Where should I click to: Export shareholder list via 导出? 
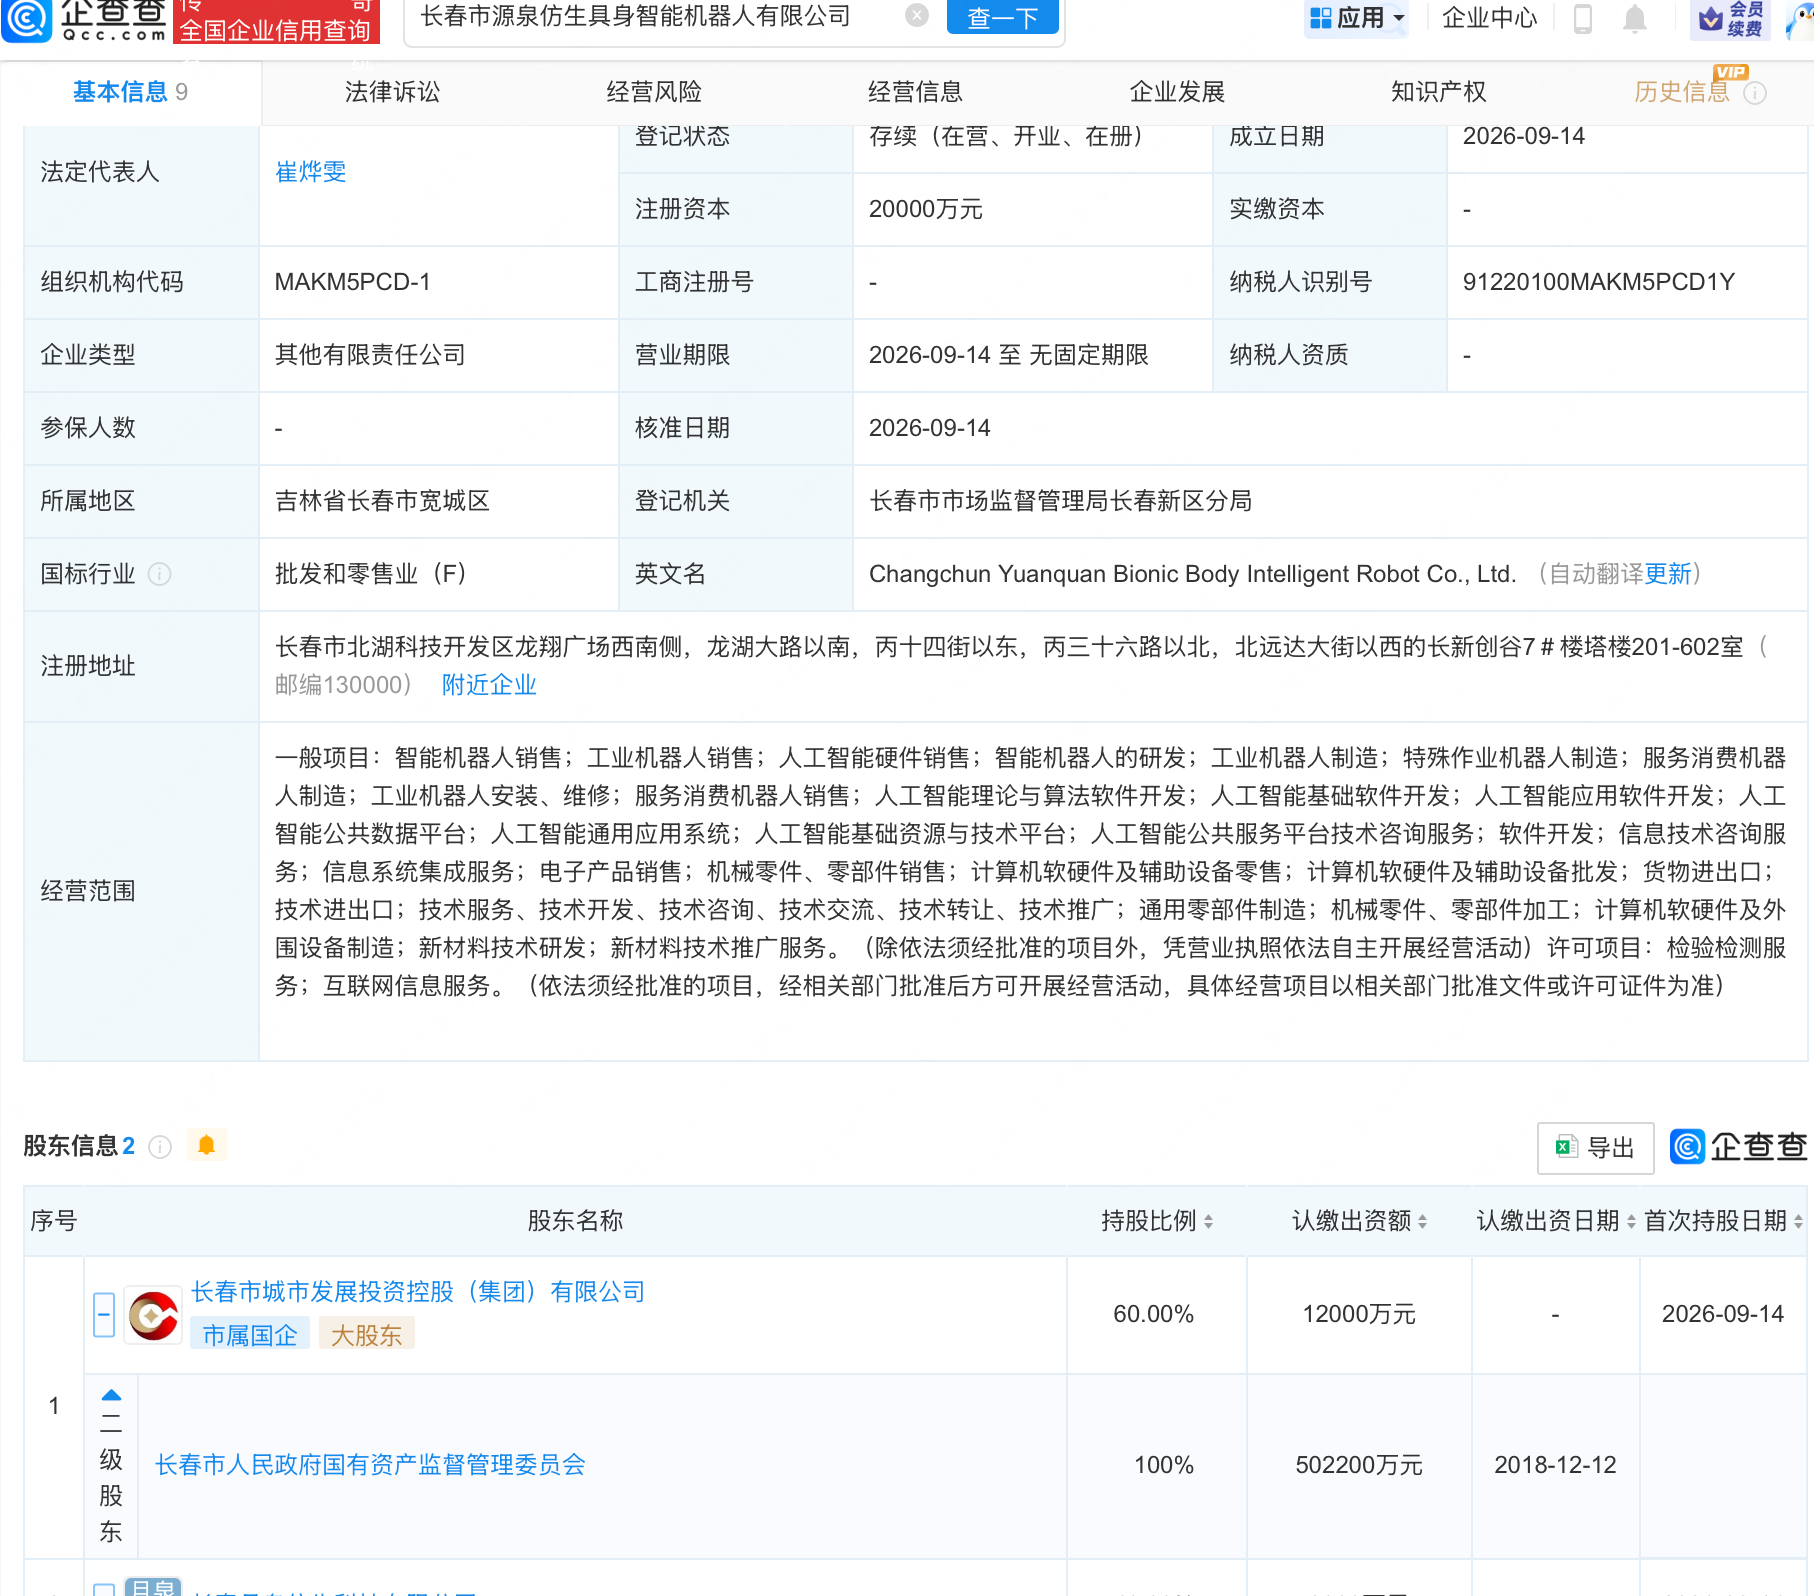(1595, 1148)
